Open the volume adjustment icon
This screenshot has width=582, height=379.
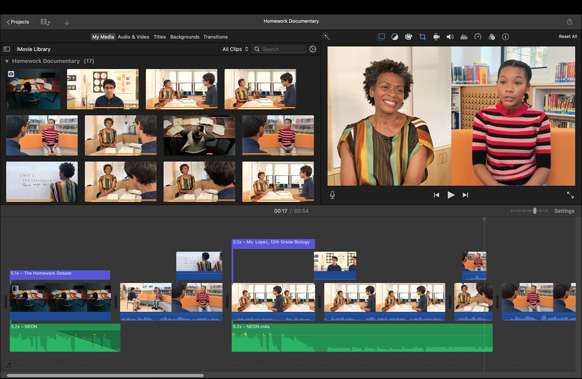pos(450,37)
